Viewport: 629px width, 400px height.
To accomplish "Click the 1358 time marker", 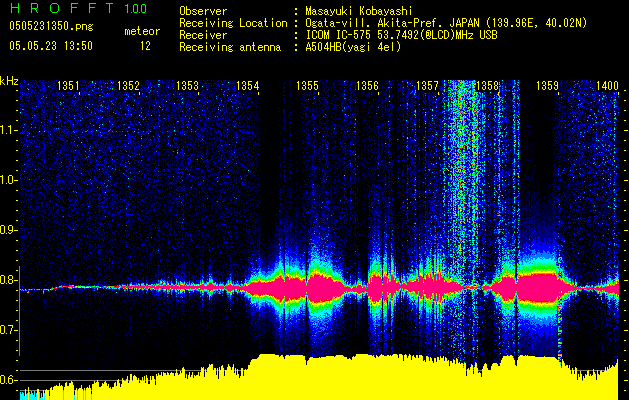I will 487,85.
